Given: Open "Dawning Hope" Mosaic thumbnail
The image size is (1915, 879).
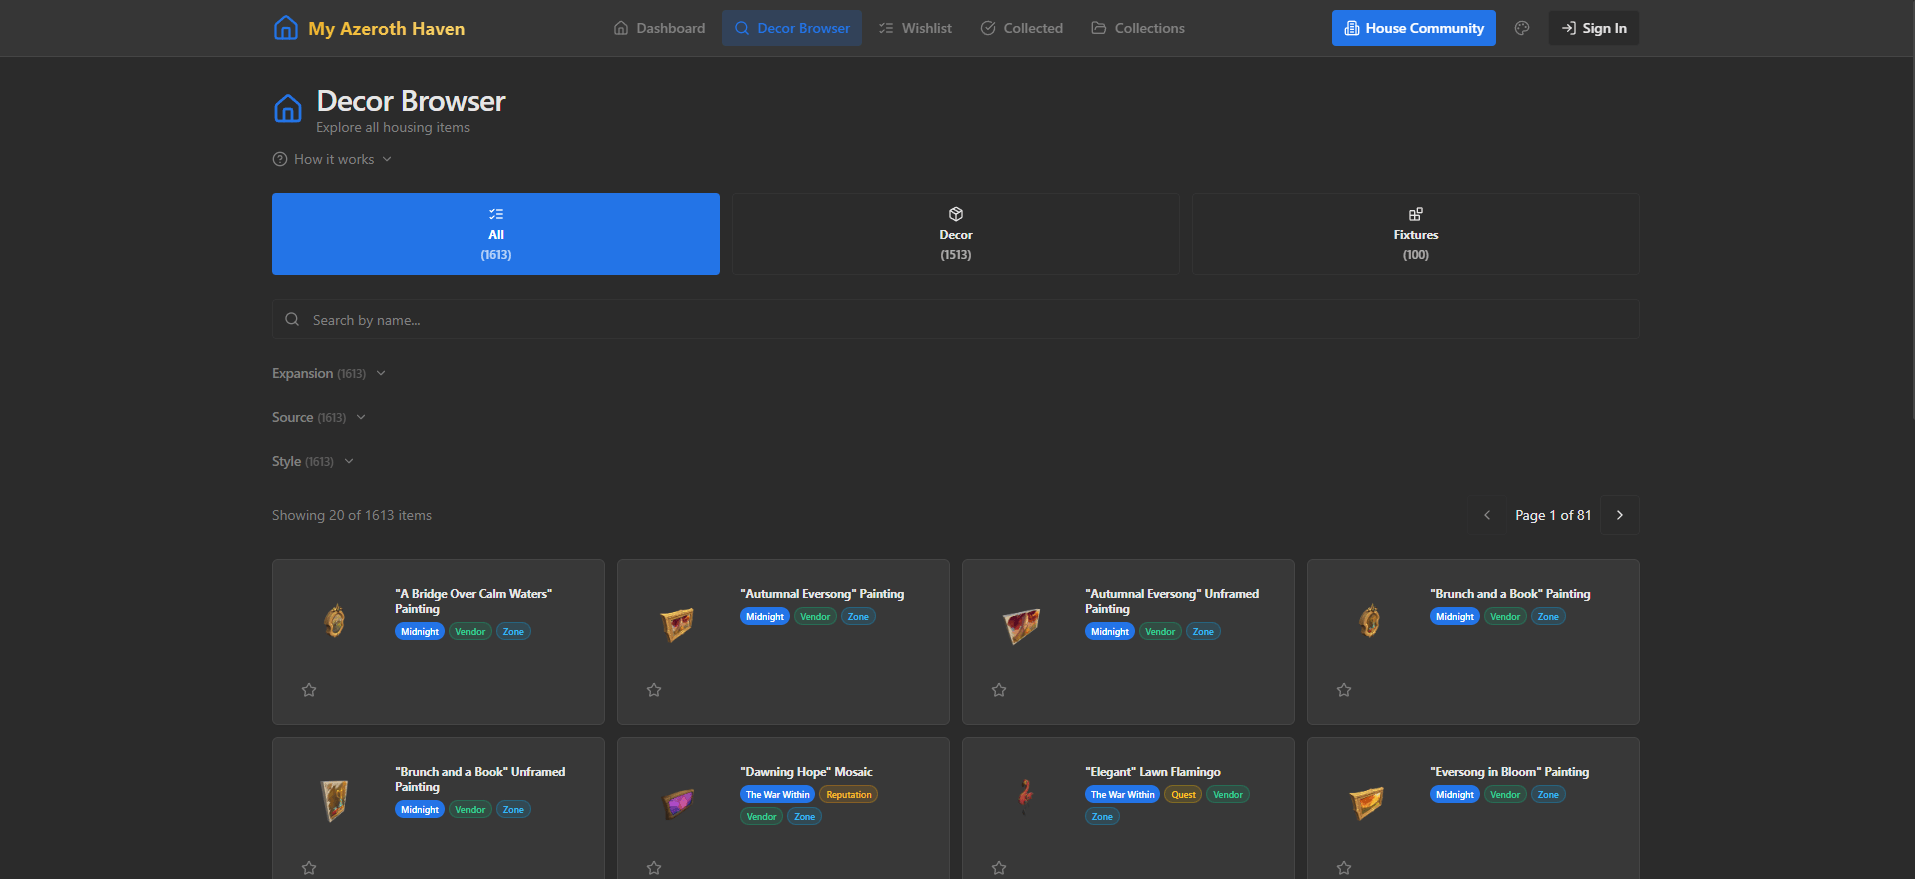Looking at the screenshot, I should tap(679, 803).
